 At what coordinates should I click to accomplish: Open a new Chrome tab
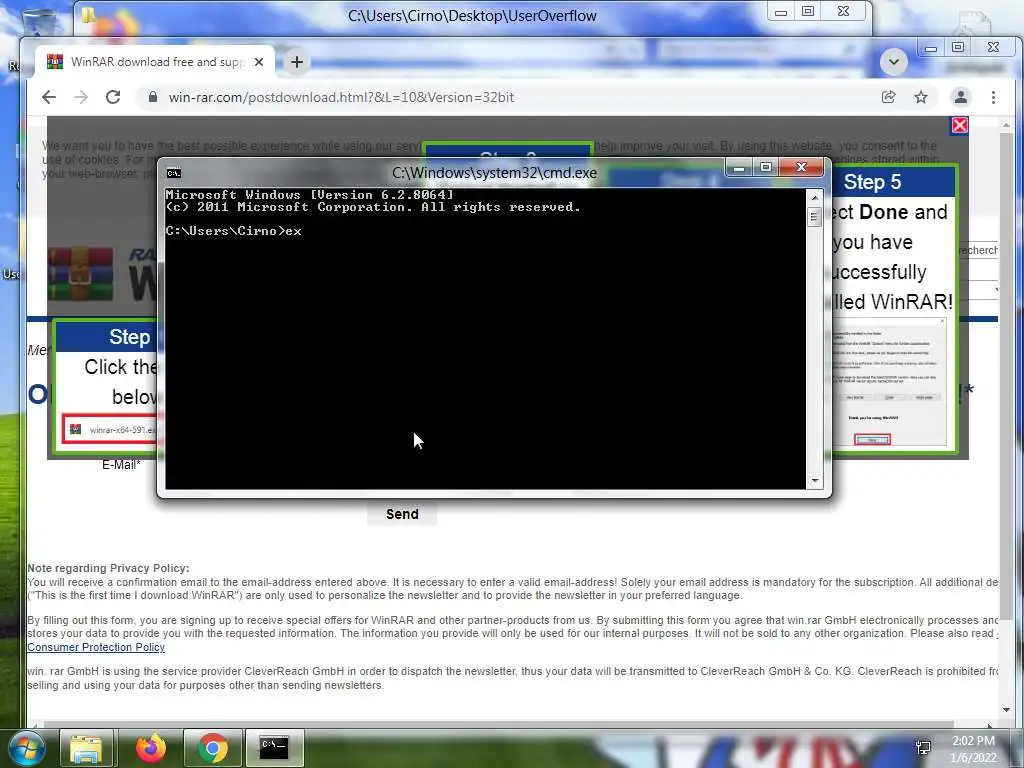pyautogui.click(x=296, y=62)
